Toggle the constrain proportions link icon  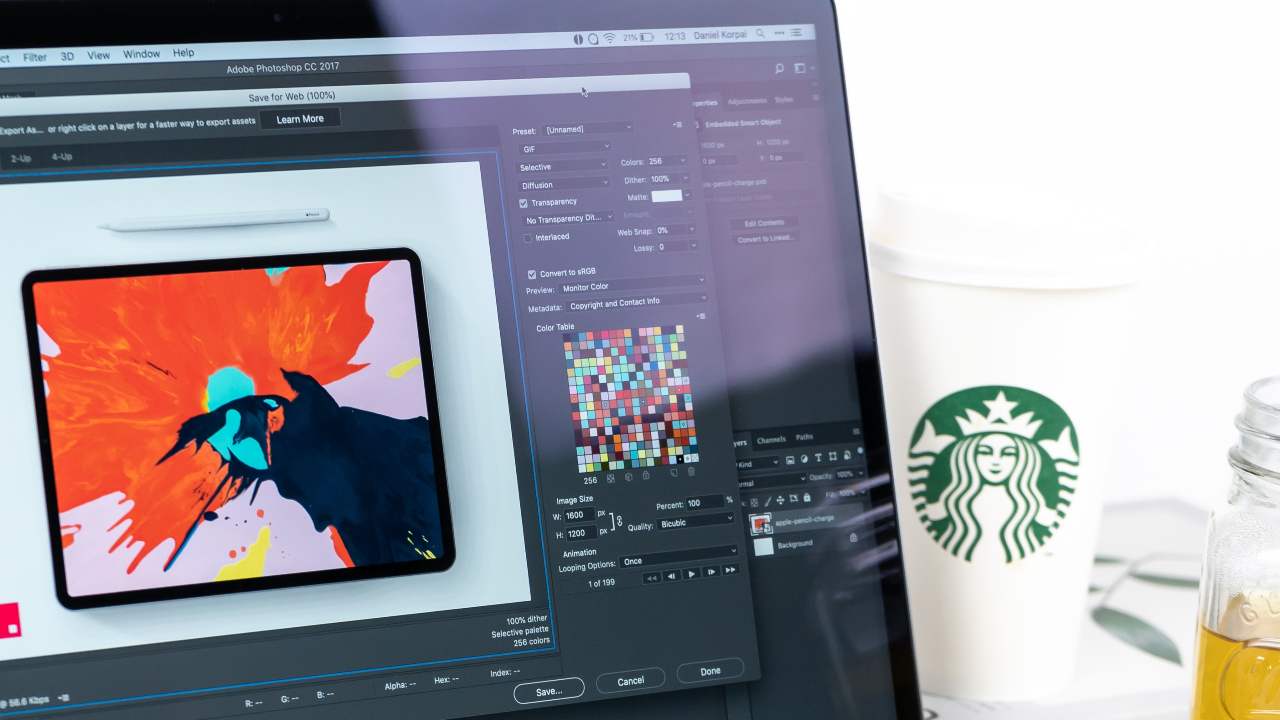[620, 520]
